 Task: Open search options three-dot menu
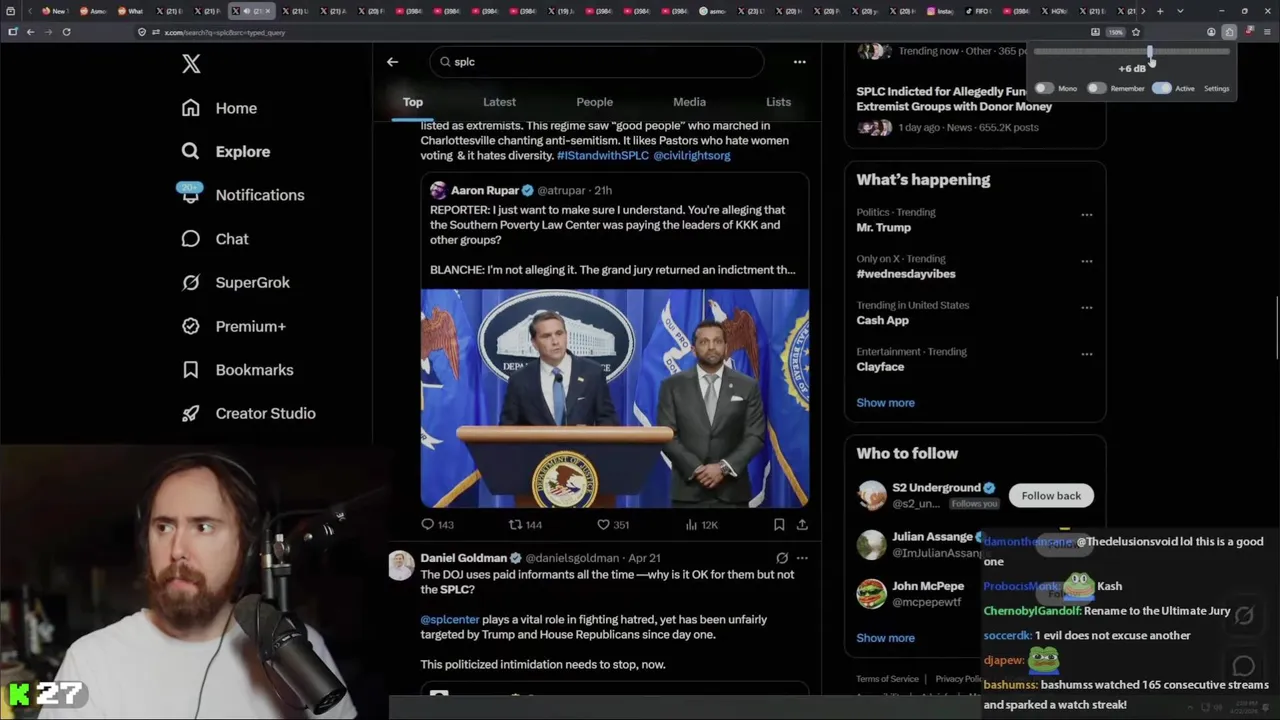click(x=799, y=62)
